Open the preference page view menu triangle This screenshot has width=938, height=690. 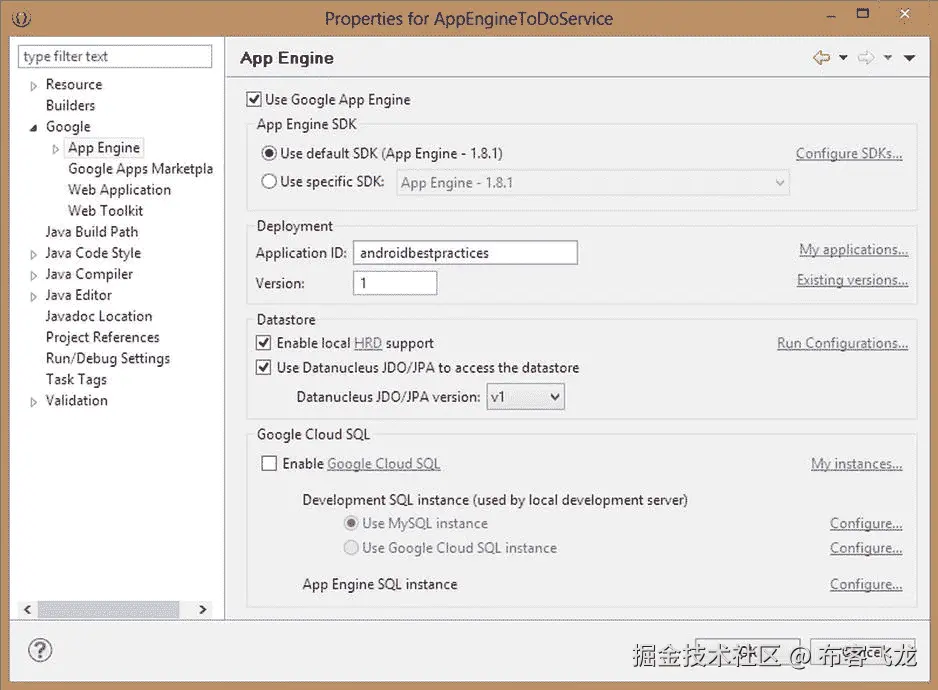[909, 58]
